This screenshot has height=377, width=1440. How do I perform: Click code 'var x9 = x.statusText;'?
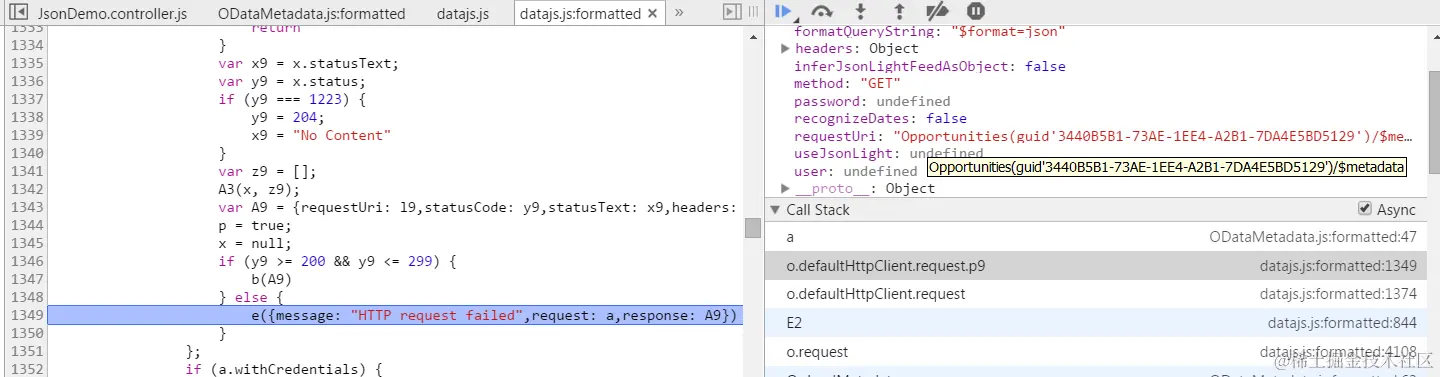[x=308, y=63]
